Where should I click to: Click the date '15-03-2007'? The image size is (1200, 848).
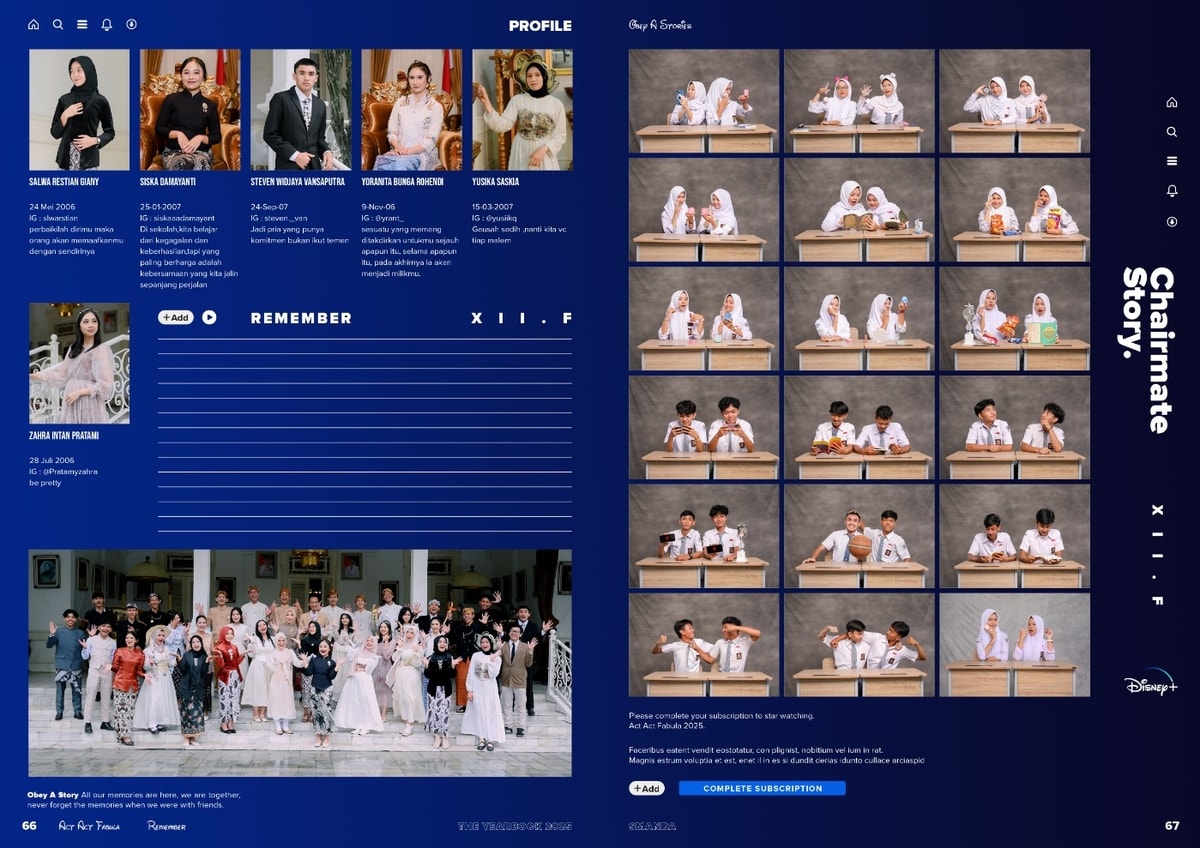[493, 206]
